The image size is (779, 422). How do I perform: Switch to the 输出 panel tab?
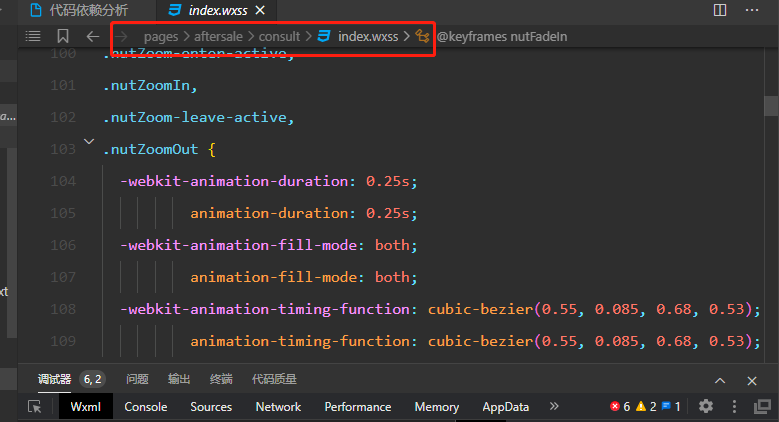[179, 380]
